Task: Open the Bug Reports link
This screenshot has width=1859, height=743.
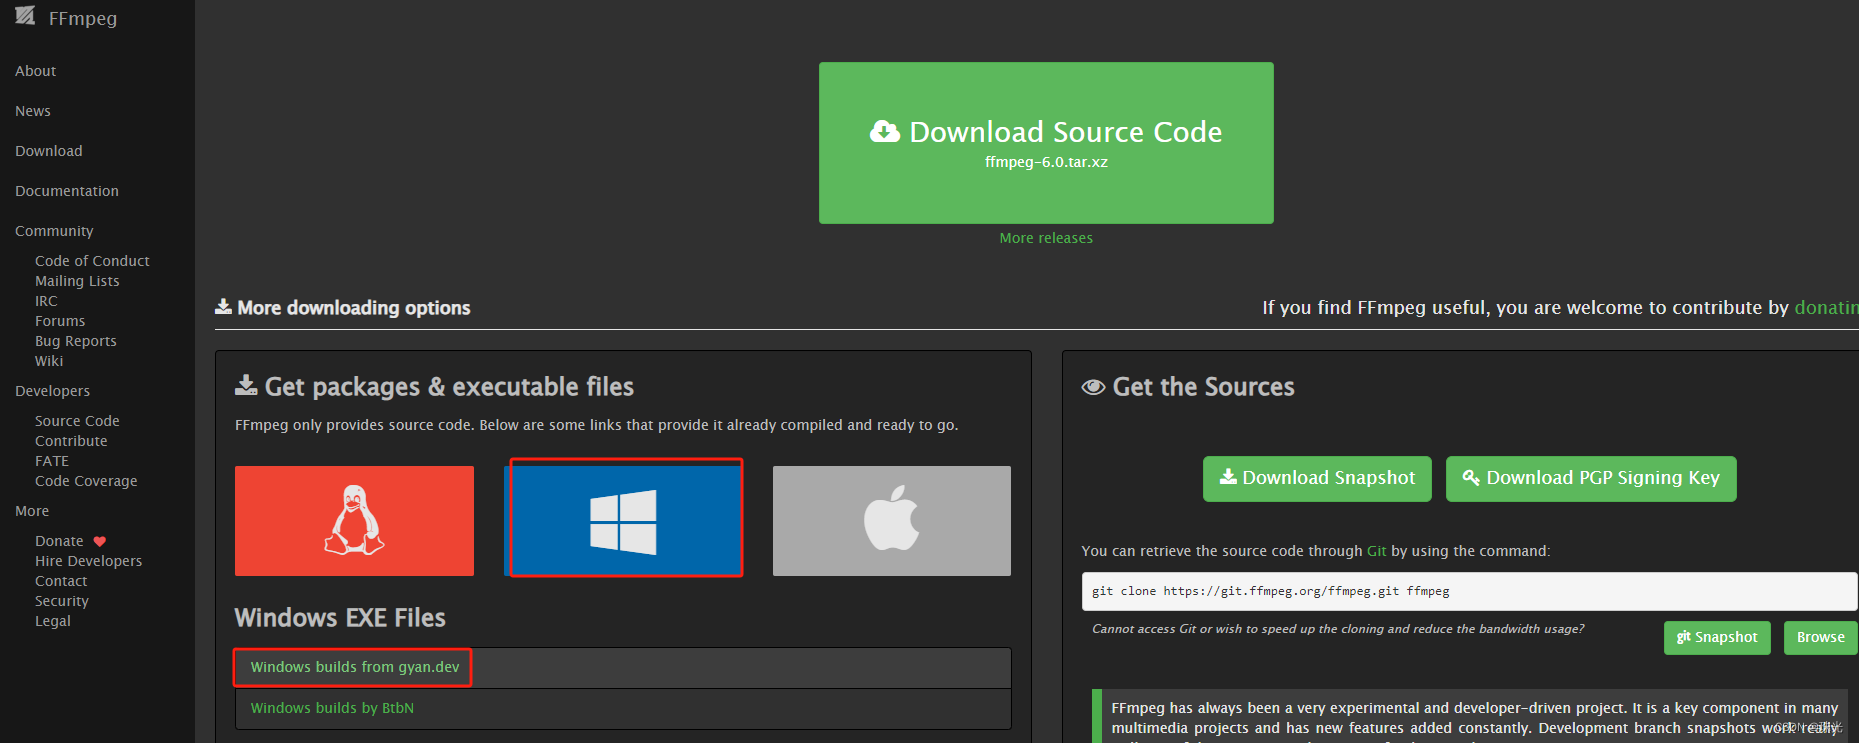Action: click(76, 341)
